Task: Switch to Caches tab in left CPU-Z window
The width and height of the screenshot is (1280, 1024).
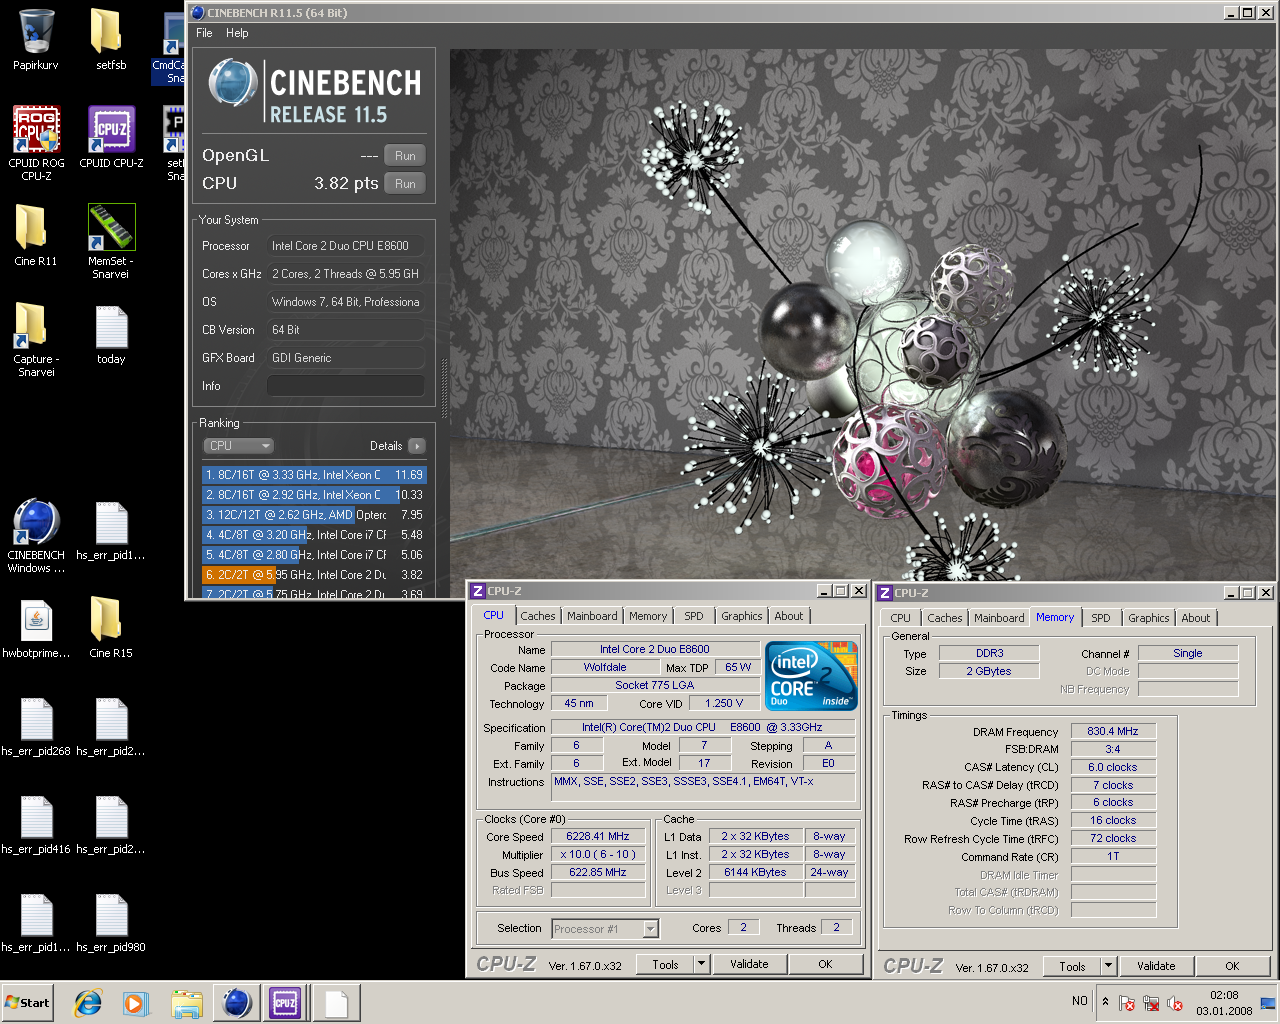Action: 537,616
